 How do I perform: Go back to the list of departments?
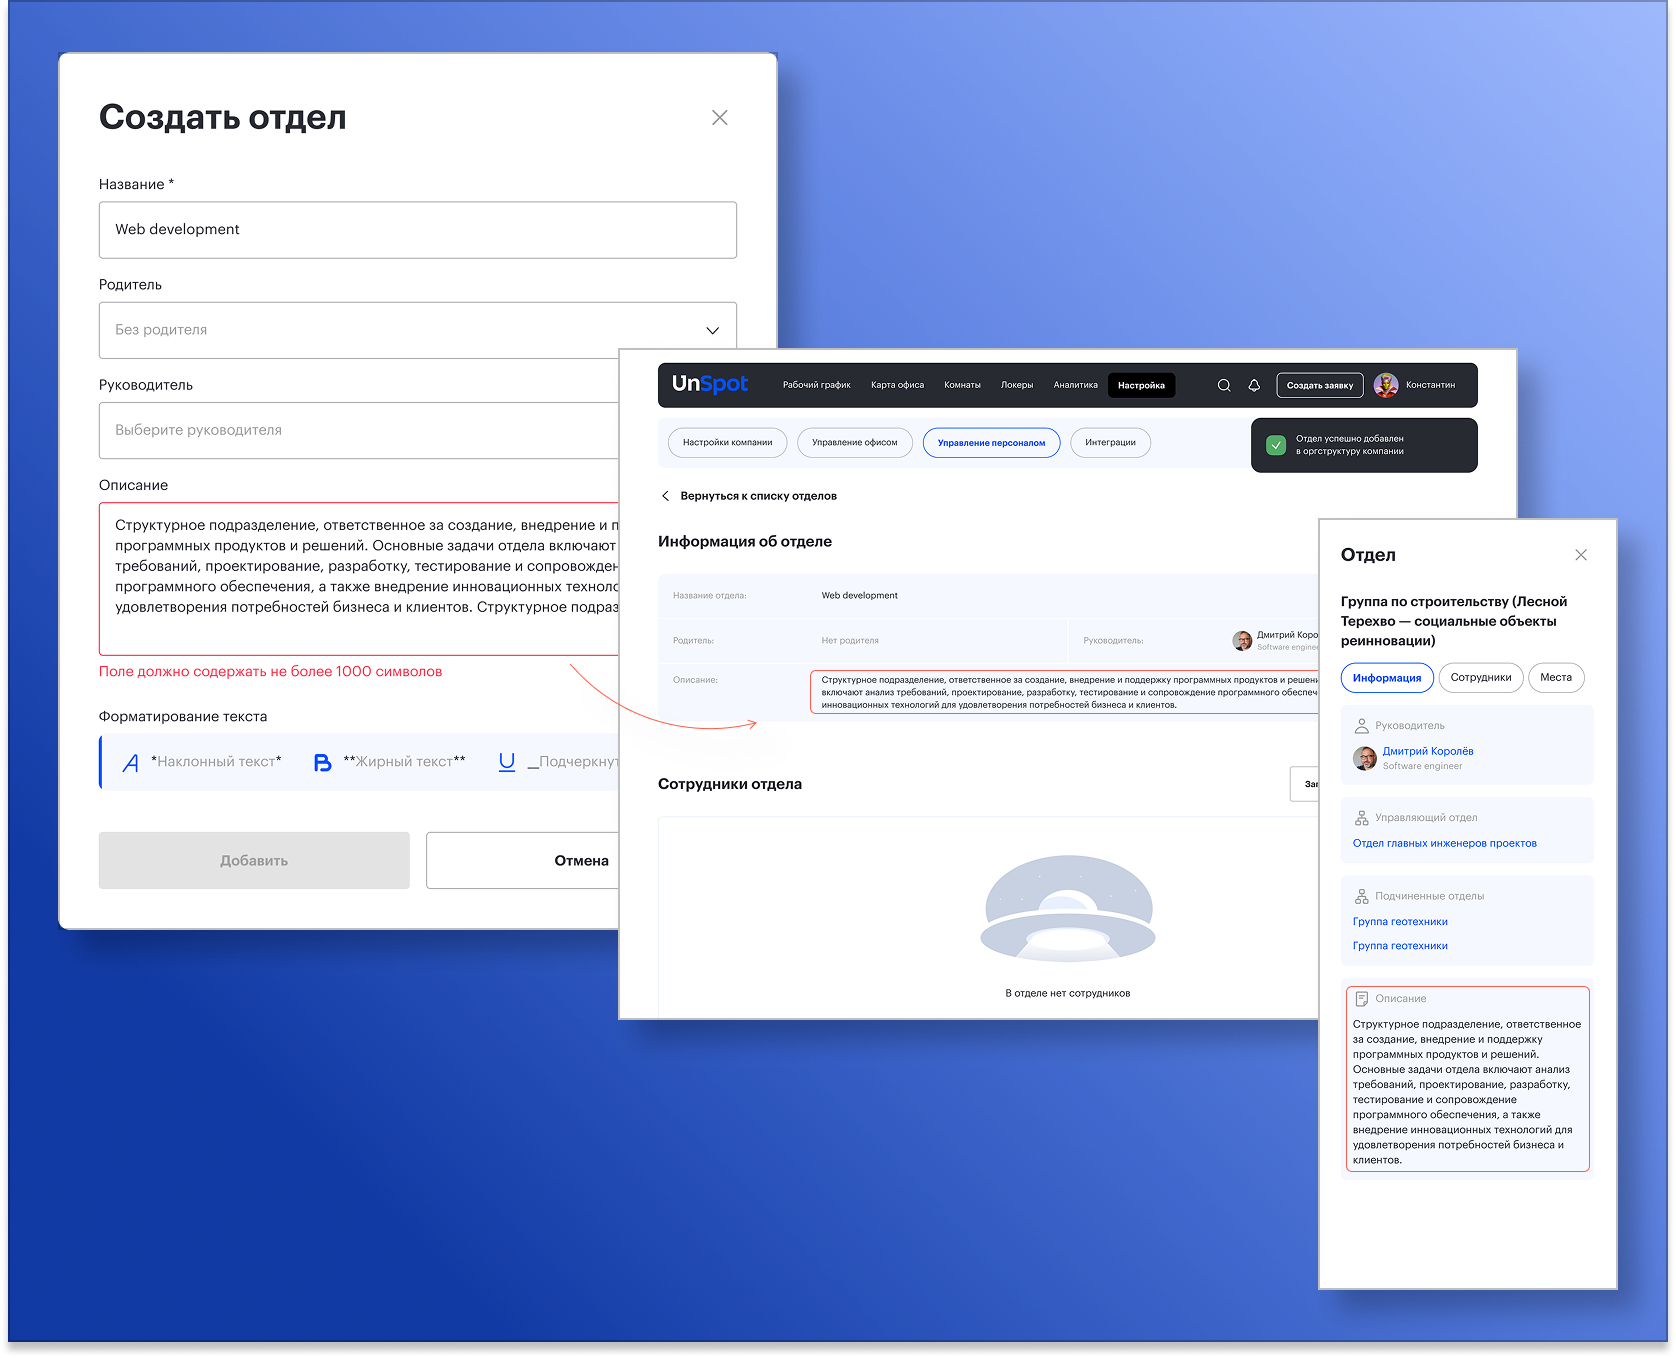748,496
